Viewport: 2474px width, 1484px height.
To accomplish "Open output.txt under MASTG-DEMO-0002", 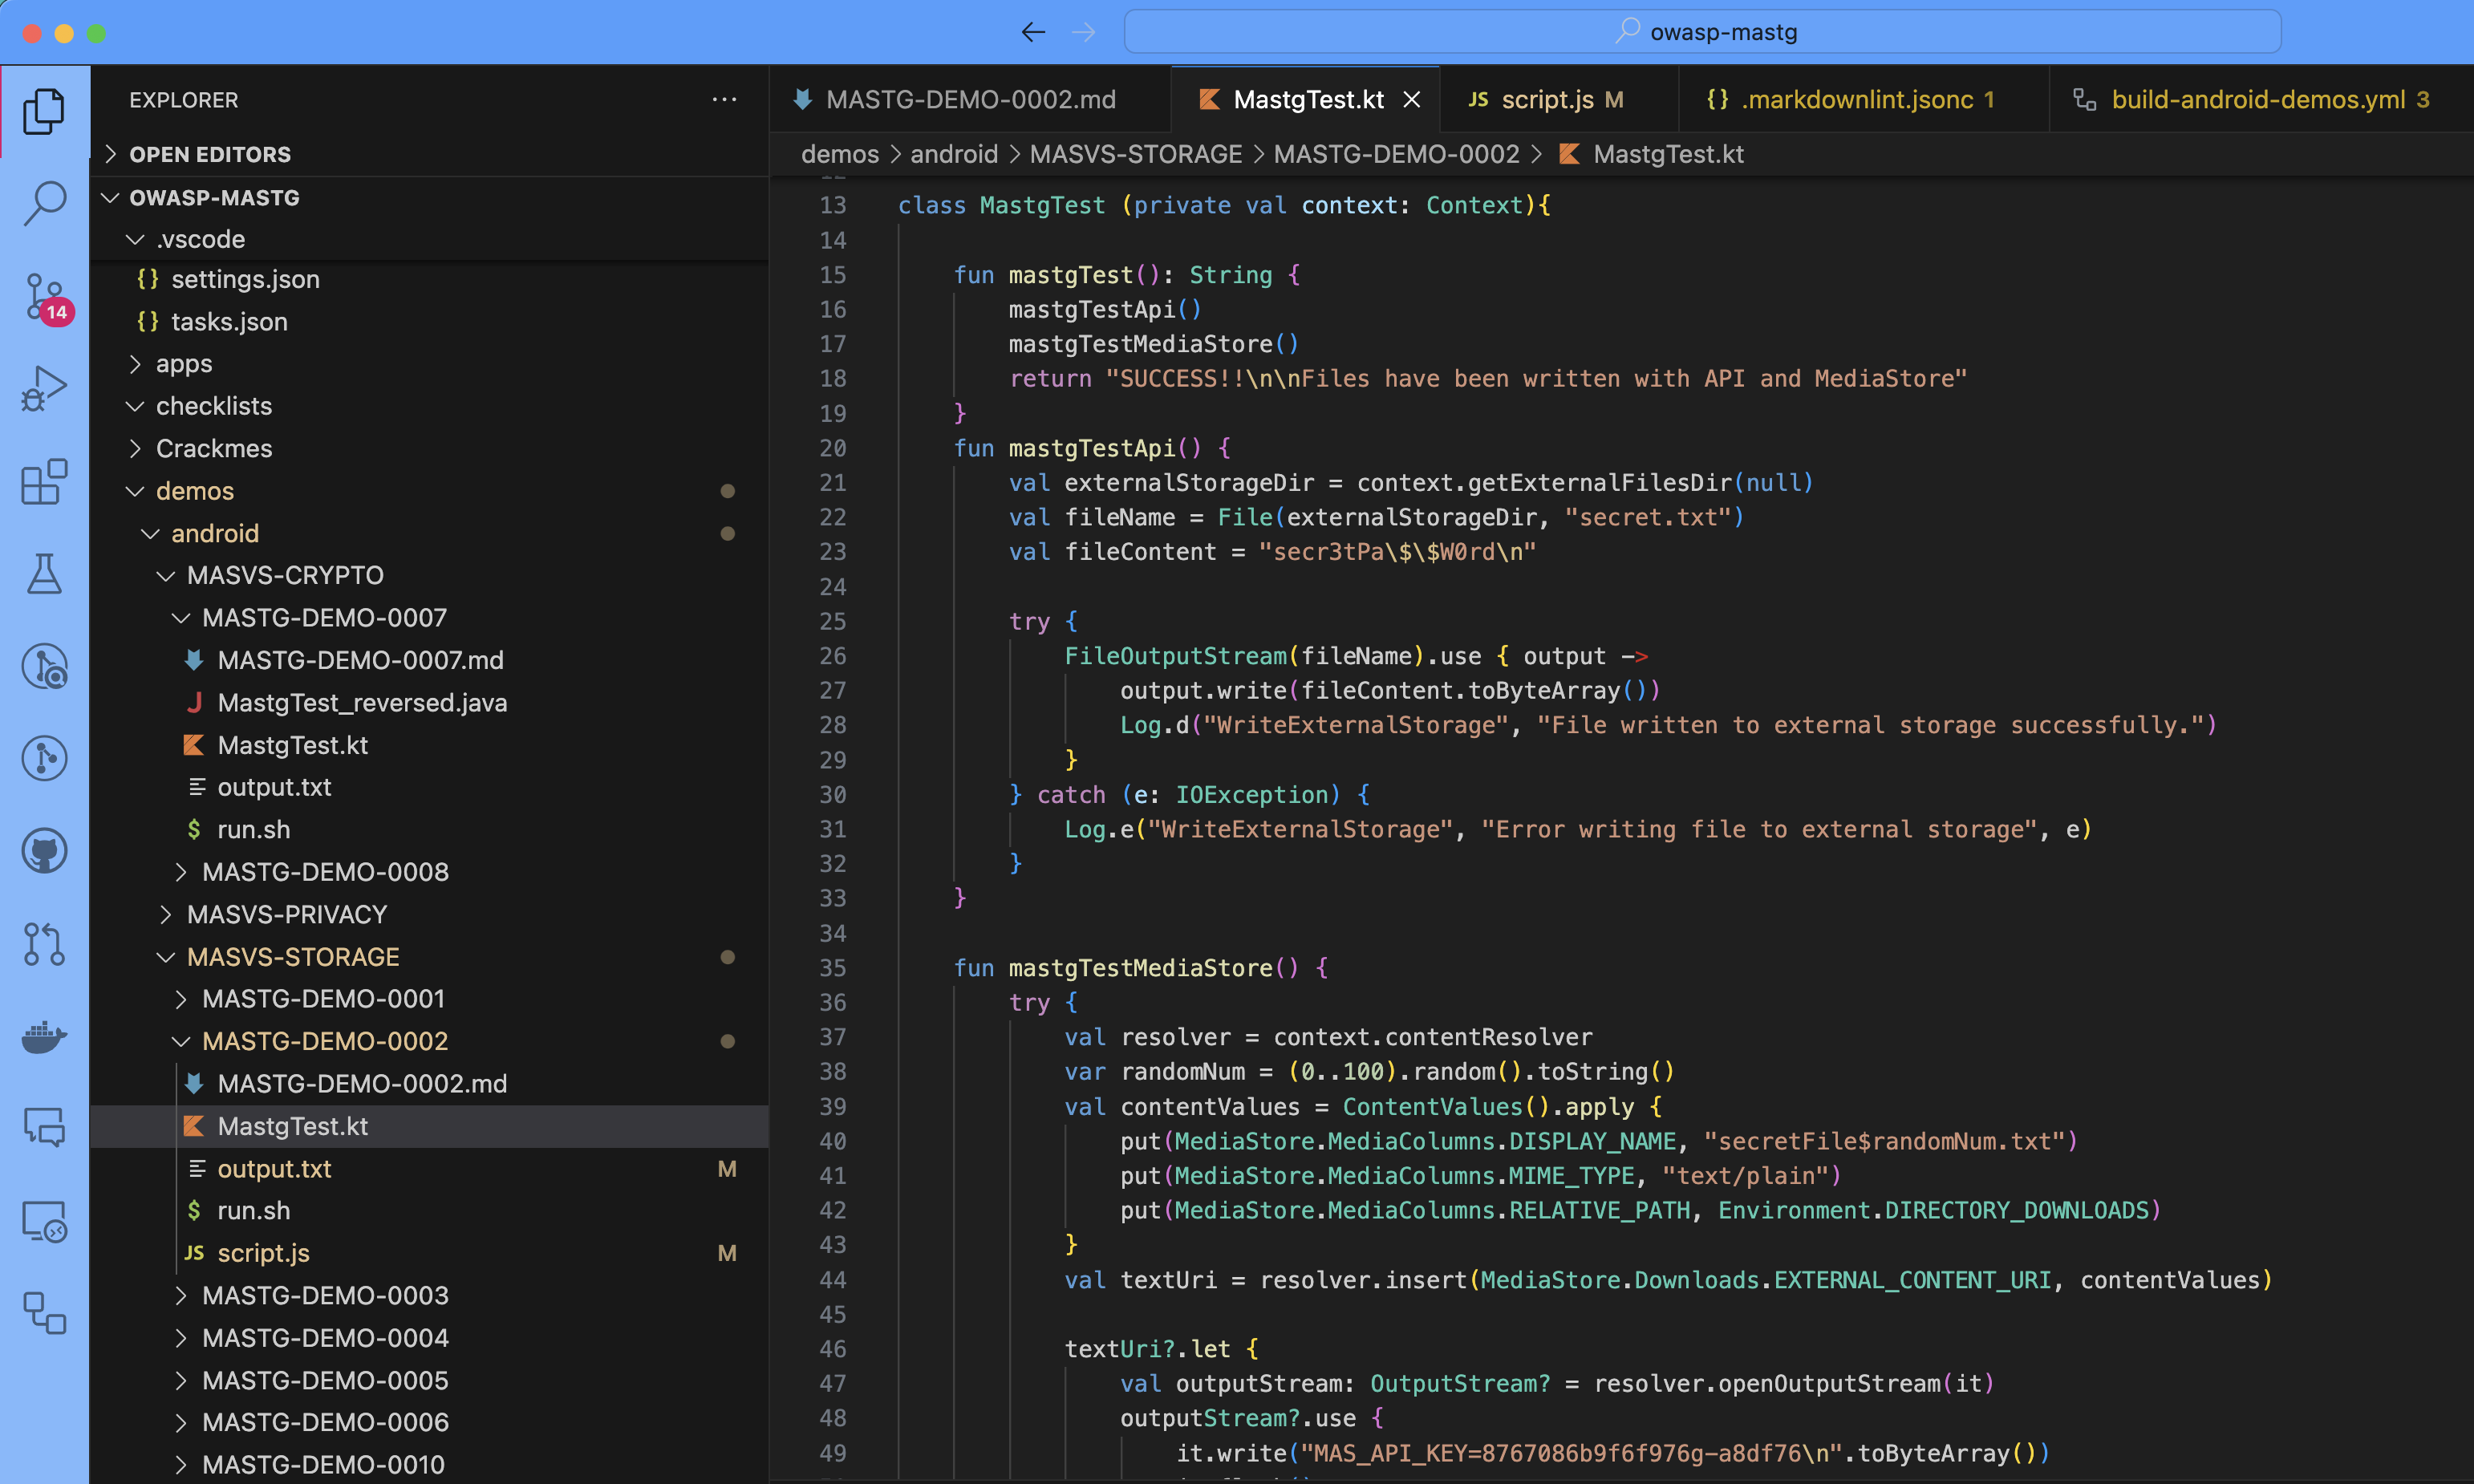I will coord(274,1169).
